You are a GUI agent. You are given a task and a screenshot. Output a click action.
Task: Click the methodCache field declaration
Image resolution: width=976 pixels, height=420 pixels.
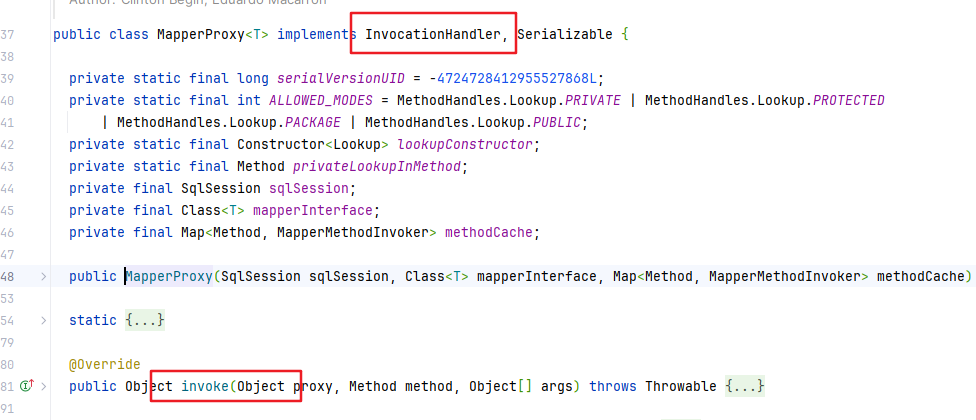[489, 233]
